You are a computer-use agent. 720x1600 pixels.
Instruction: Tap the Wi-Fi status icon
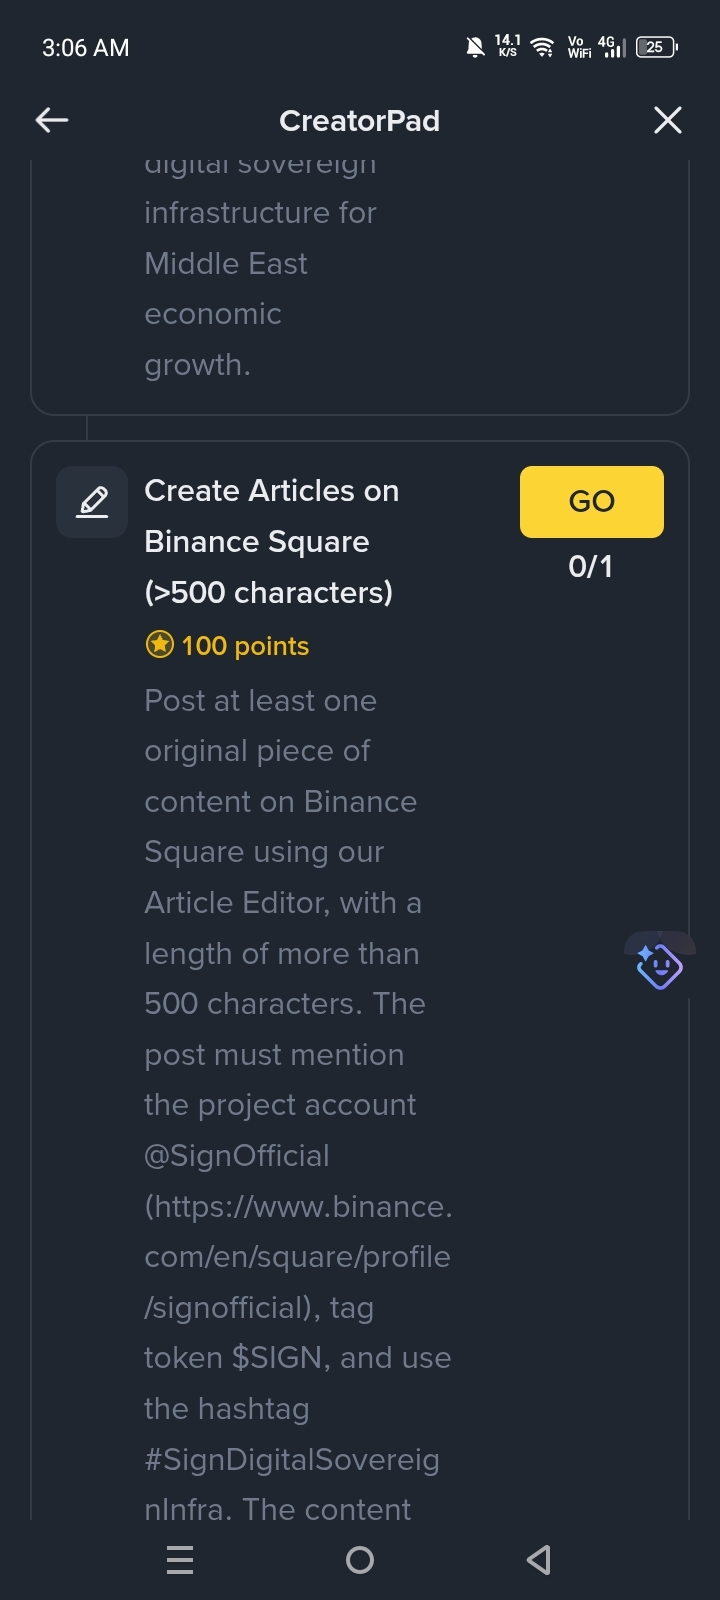click(543, 47)
